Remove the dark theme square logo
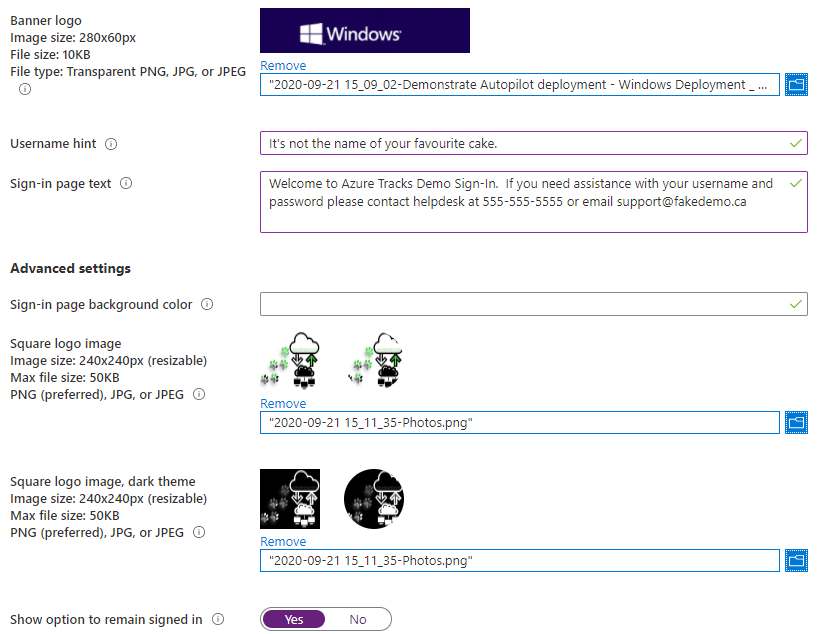The height and width of the screenshot is (634, 822). (x=283, y=541)
